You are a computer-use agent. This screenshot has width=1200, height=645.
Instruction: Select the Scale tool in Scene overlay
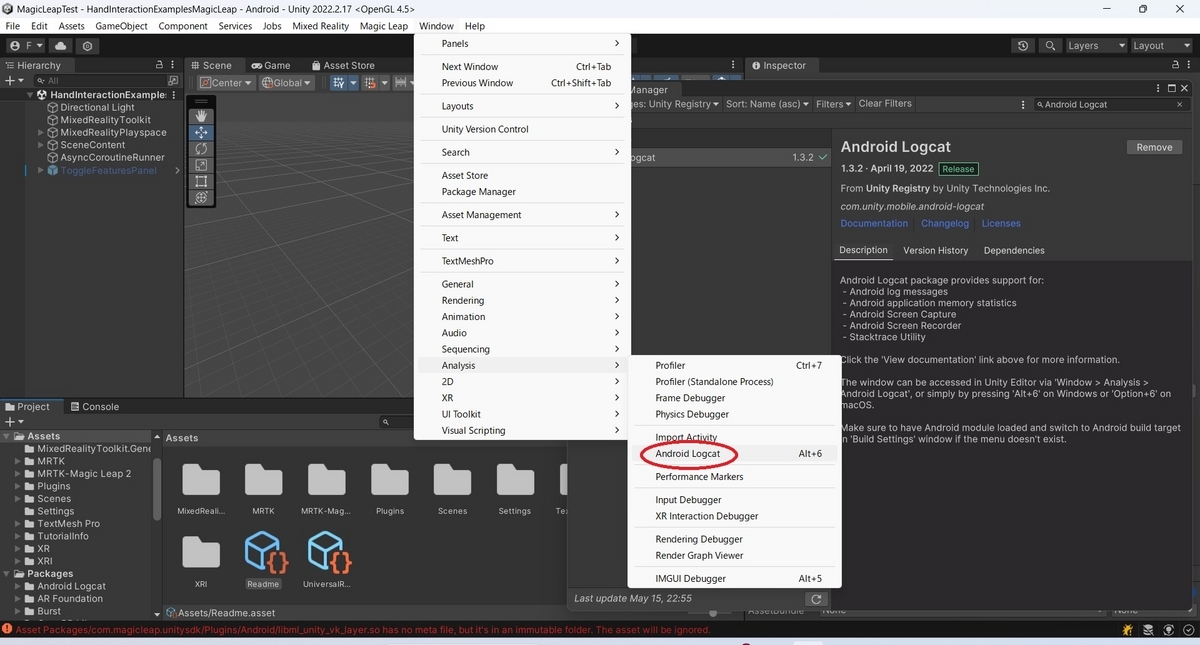(201, 165)
